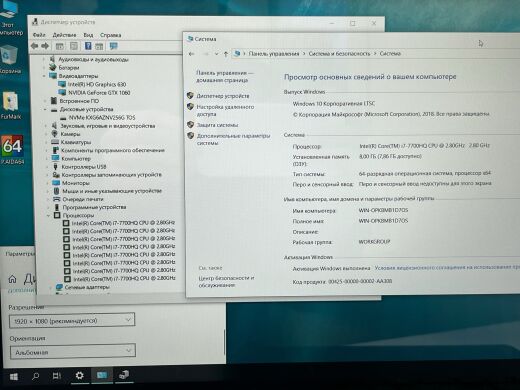520x390 pixels.
Task: Open the Recycle Bin desktop icon
Action: point(10,59)
